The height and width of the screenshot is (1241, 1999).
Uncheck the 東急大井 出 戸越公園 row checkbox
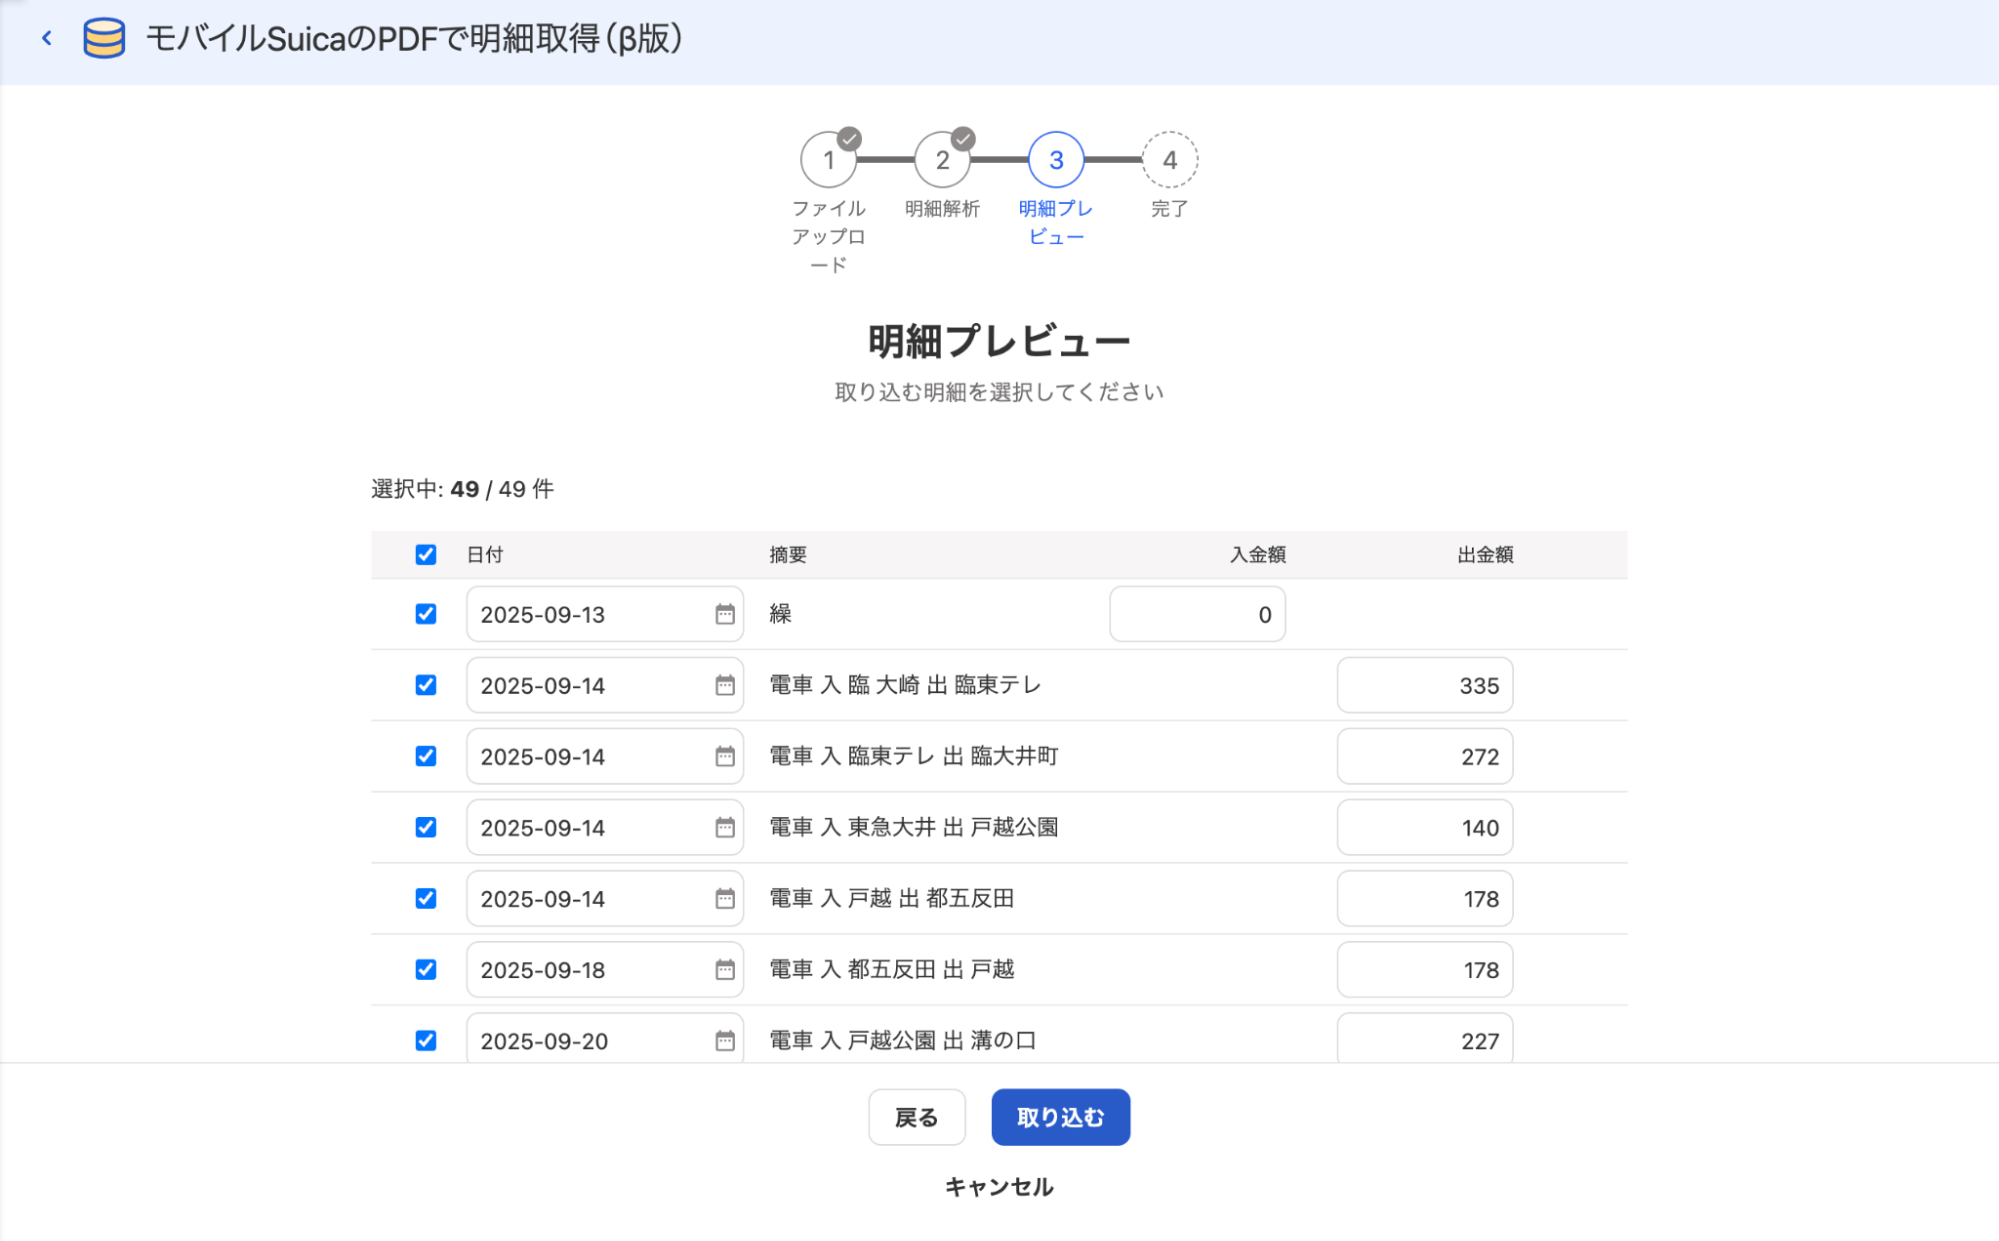[426, 827]
